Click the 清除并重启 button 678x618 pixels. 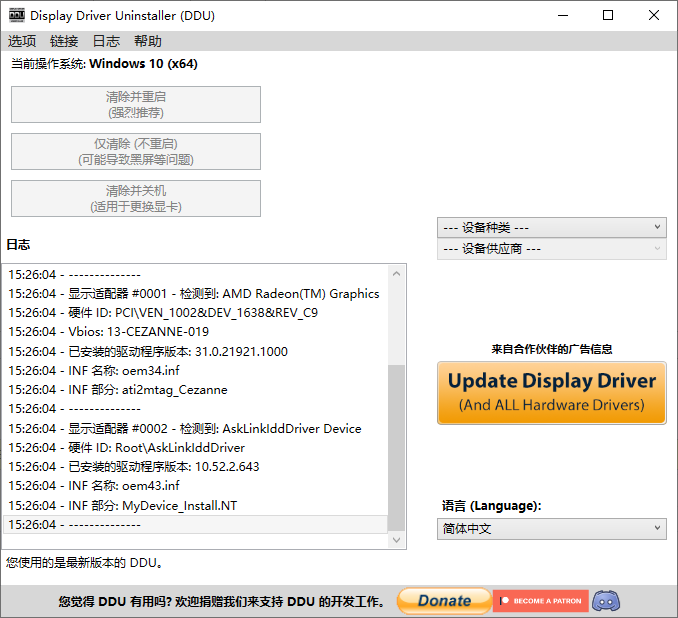[x=136, y=104]
